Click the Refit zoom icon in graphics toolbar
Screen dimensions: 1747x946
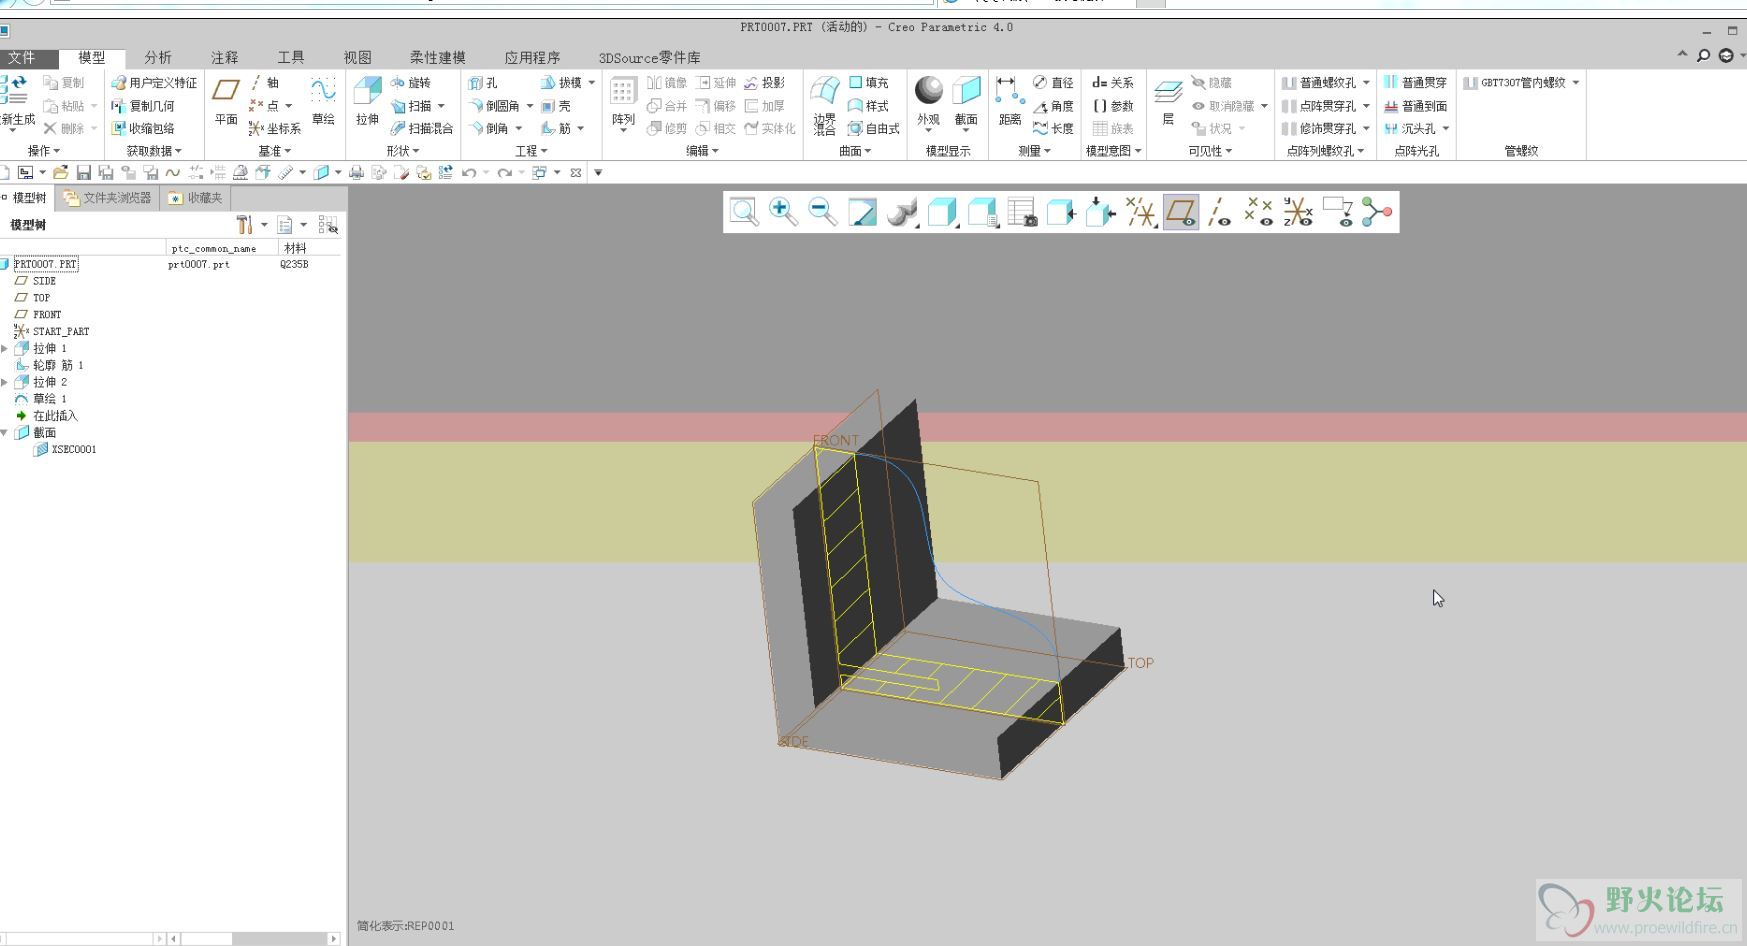click(743, 212)
